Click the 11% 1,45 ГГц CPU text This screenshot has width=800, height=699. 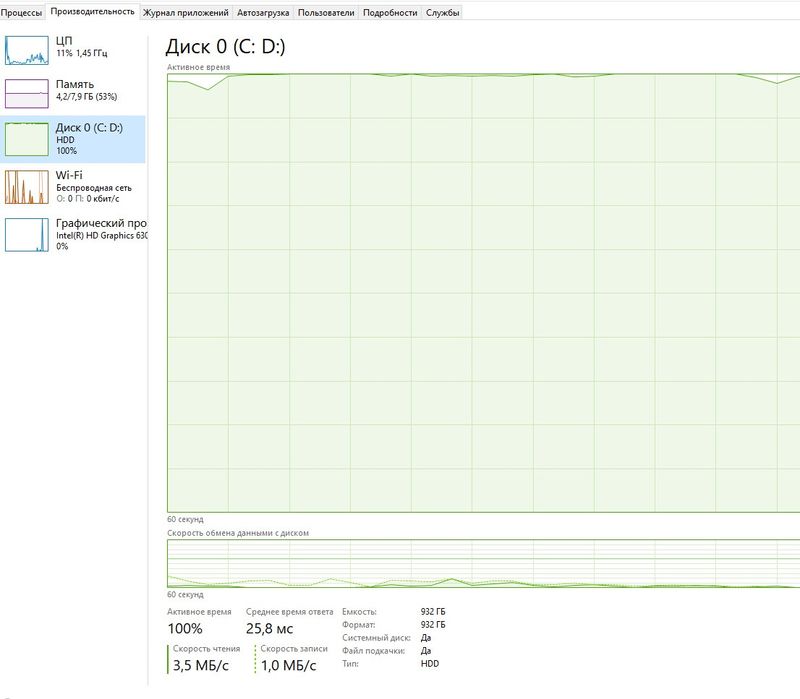[x=82, y=53]
